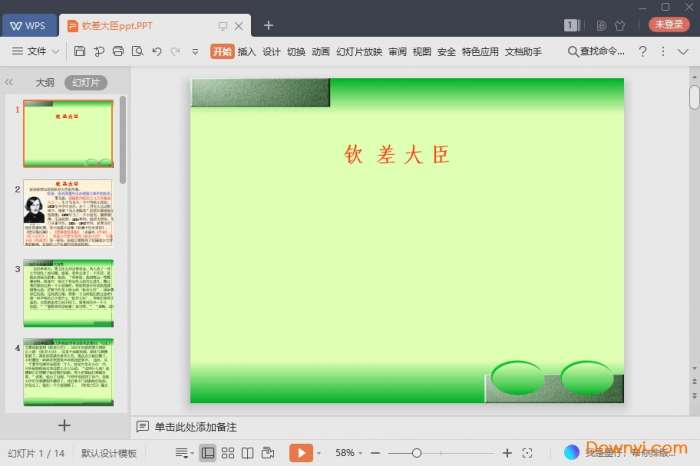Click the 钦差大臣 title text on slide
This screenshot has width=700, height=466.
pos(397,154)
